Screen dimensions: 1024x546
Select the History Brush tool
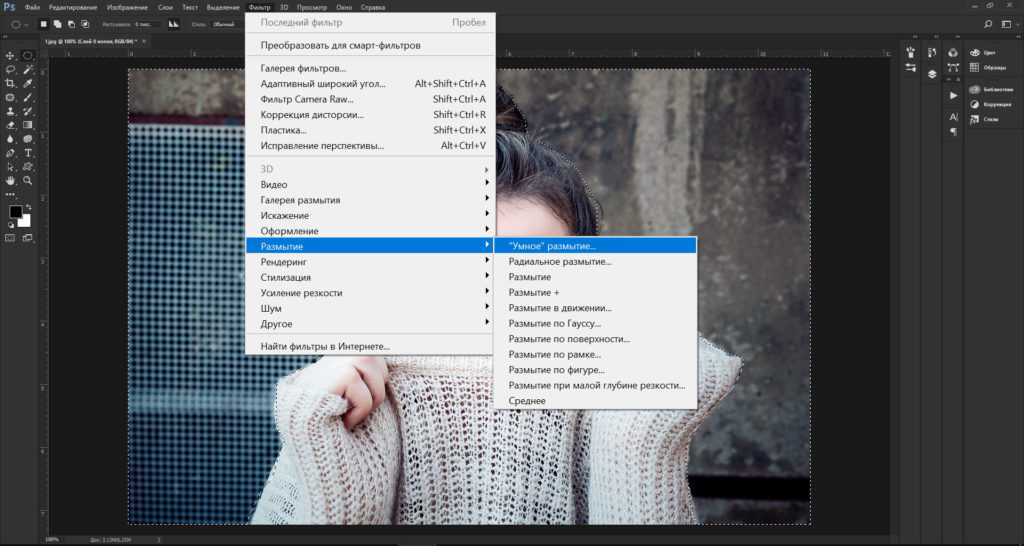click(x=27, y=111)
